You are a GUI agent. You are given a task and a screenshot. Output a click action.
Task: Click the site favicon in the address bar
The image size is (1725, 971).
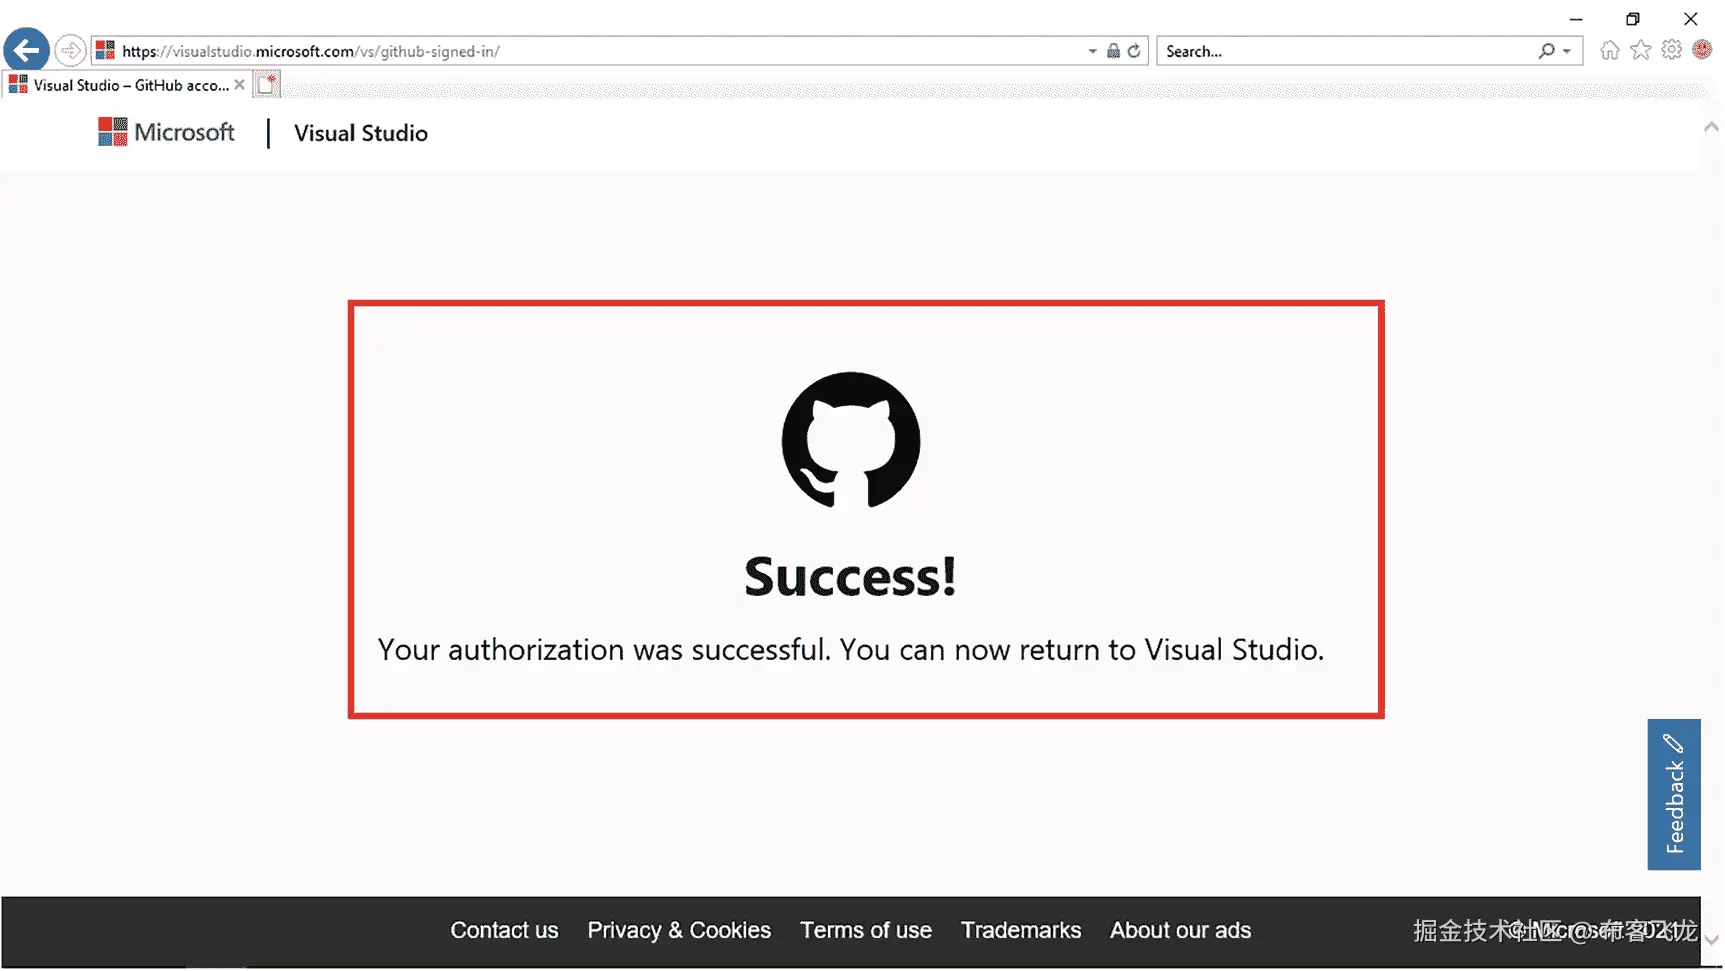105,51
